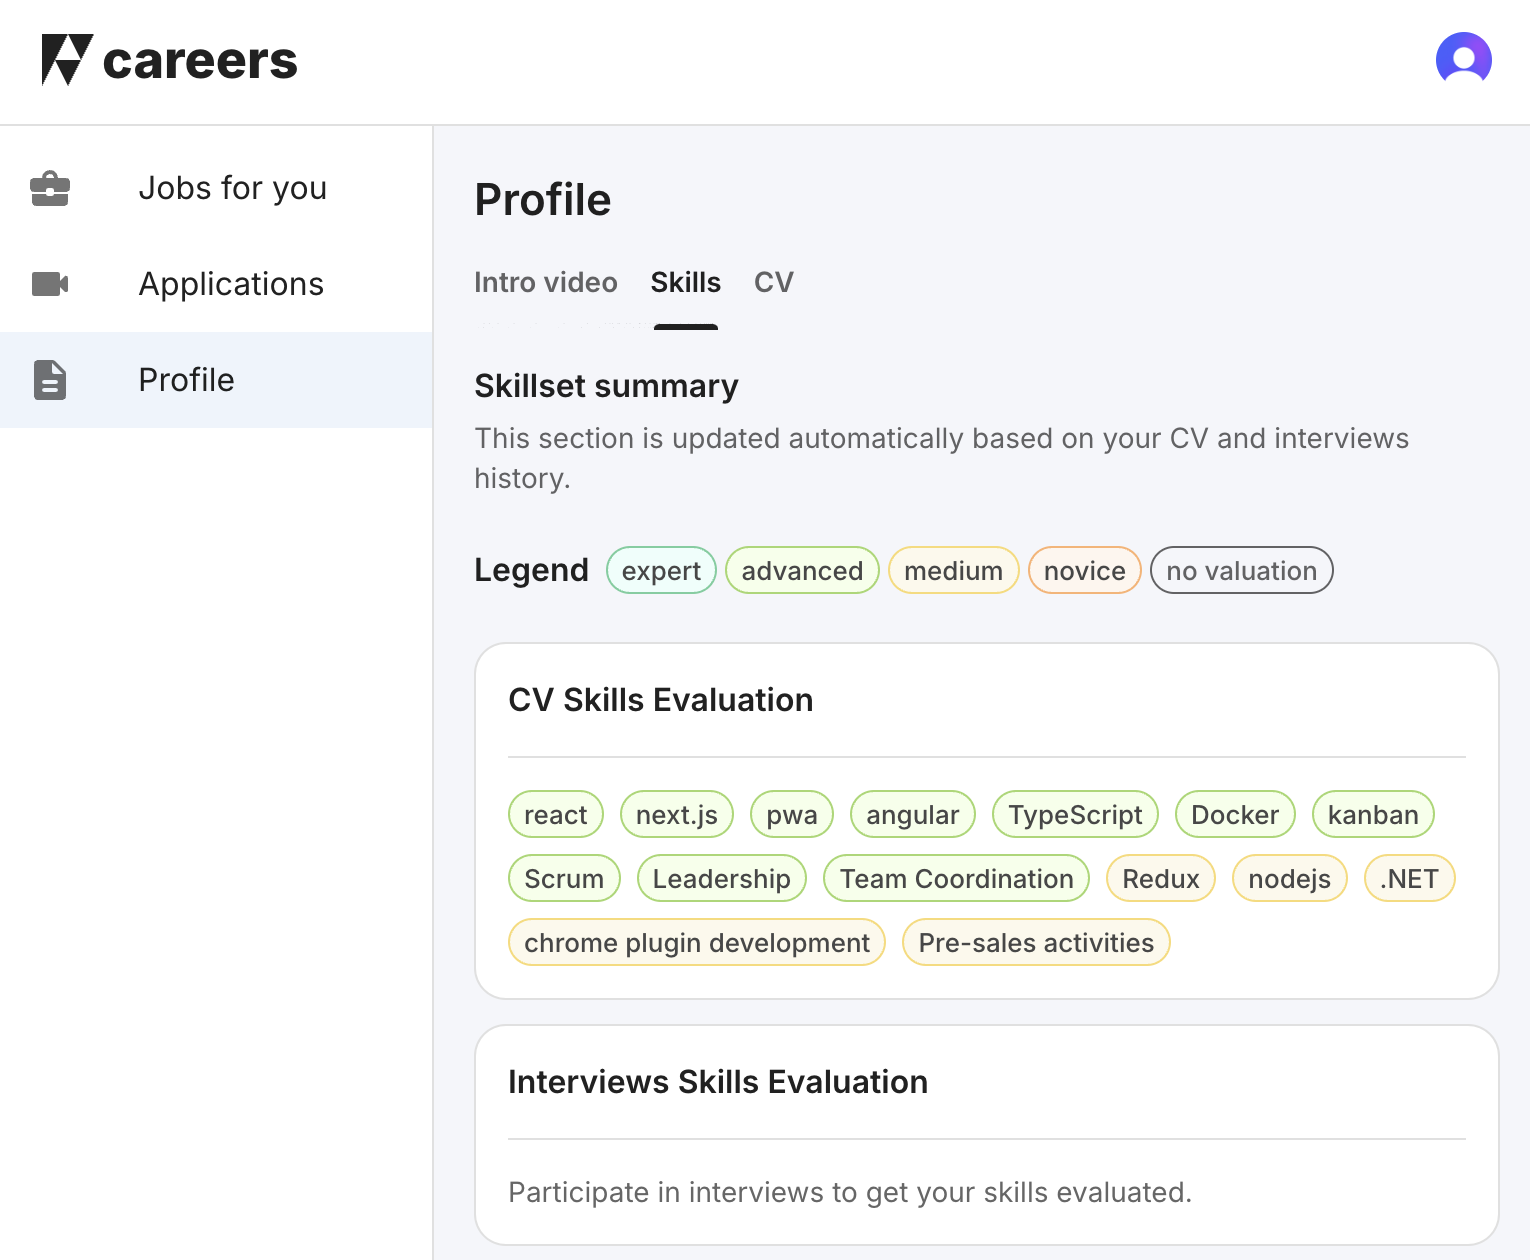The height and width of the screenshot is (1260, 1530).
Task: Switch to the Intro video tab
Action: (x=546, y=283)
